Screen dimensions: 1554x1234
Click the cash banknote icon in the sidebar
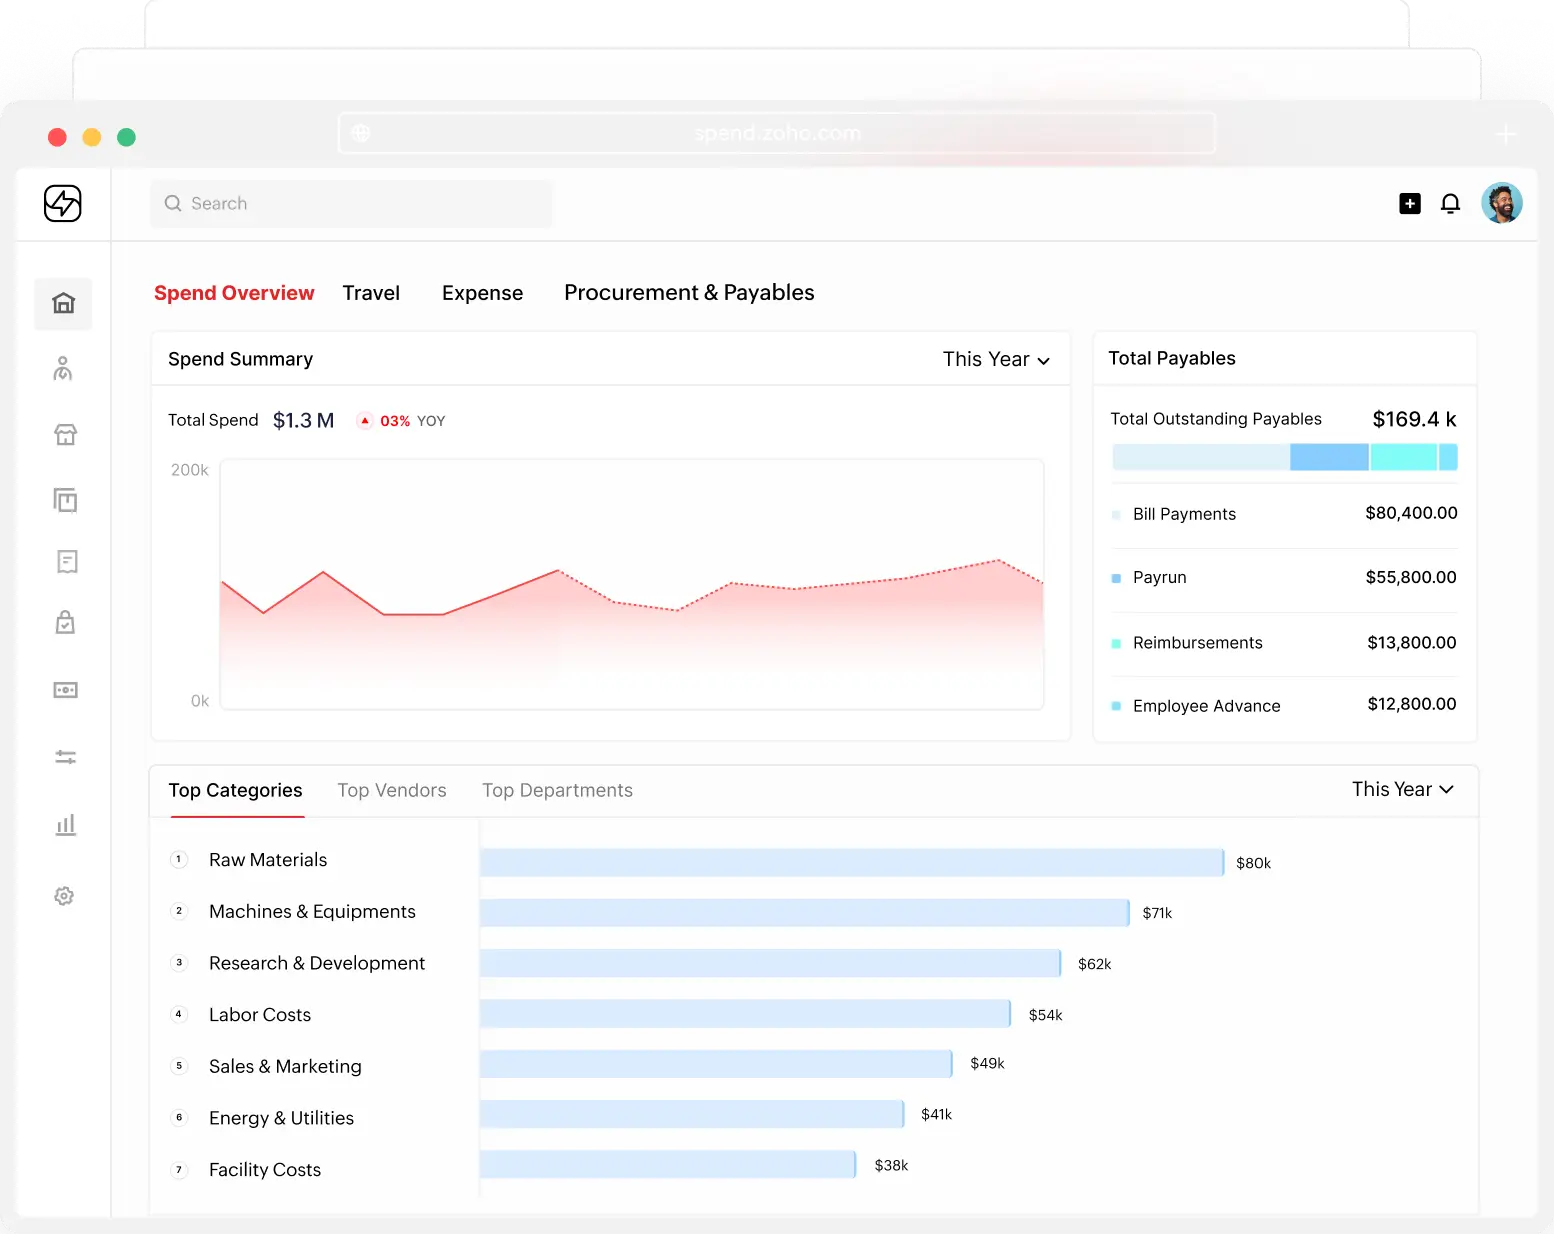[x=65, y=690]
